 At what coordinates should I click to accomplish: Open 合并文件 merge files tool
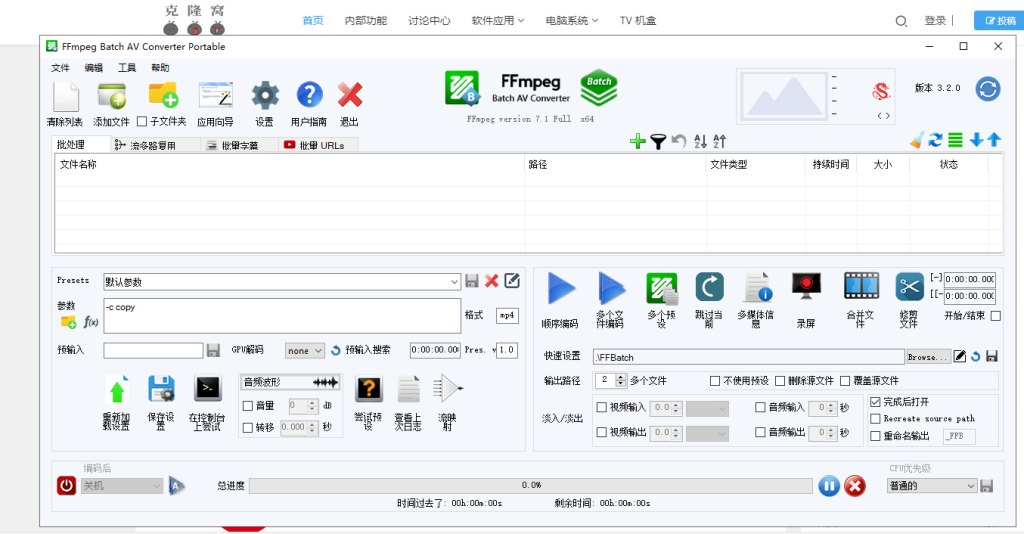point(861,287)
